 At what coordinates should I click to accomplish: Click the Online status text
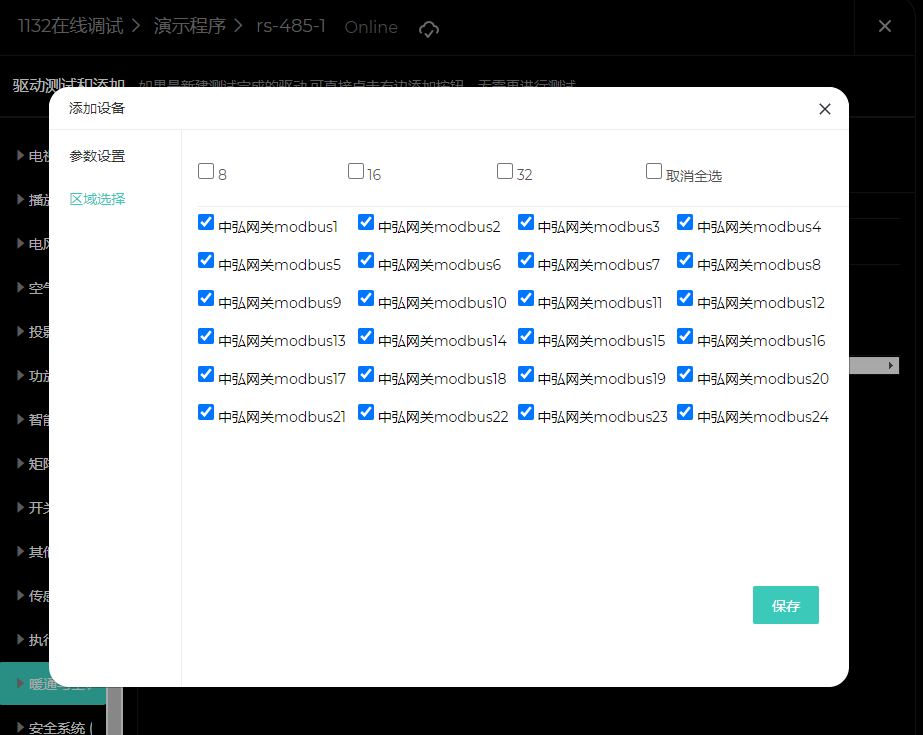point(371,27)
